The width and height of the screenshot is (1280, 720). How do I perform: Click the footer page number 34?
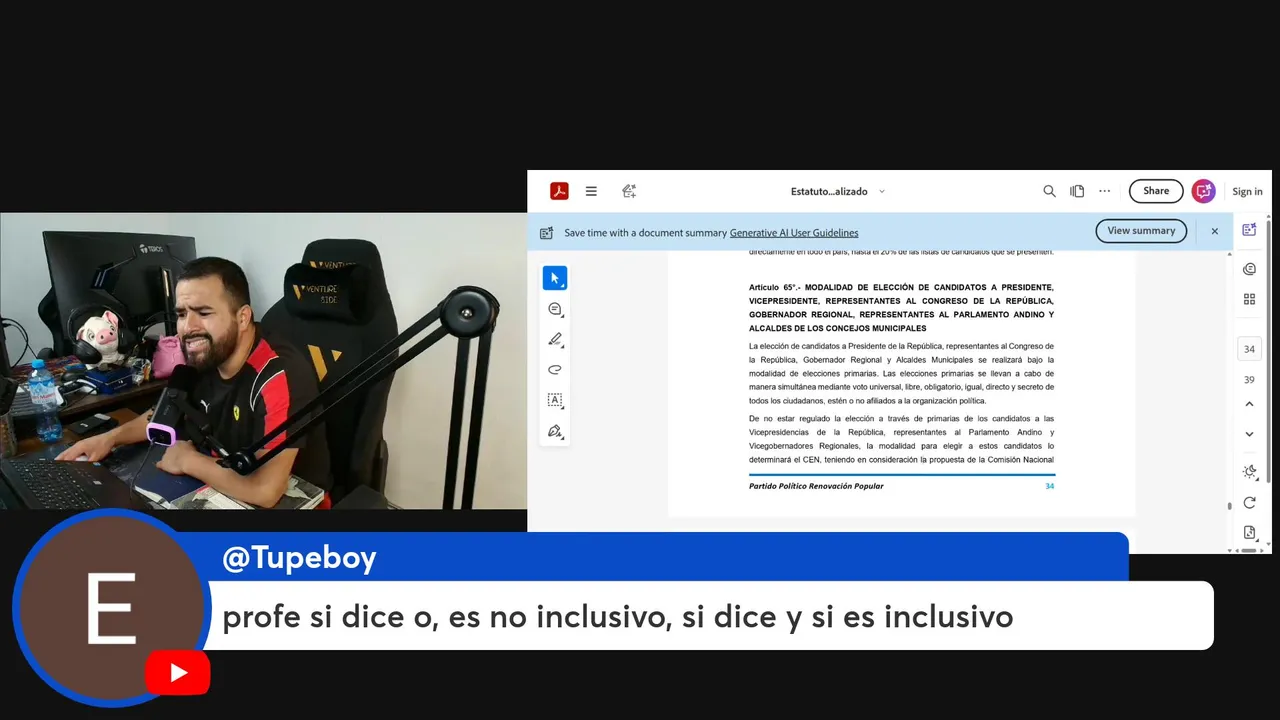[1049, 486]
